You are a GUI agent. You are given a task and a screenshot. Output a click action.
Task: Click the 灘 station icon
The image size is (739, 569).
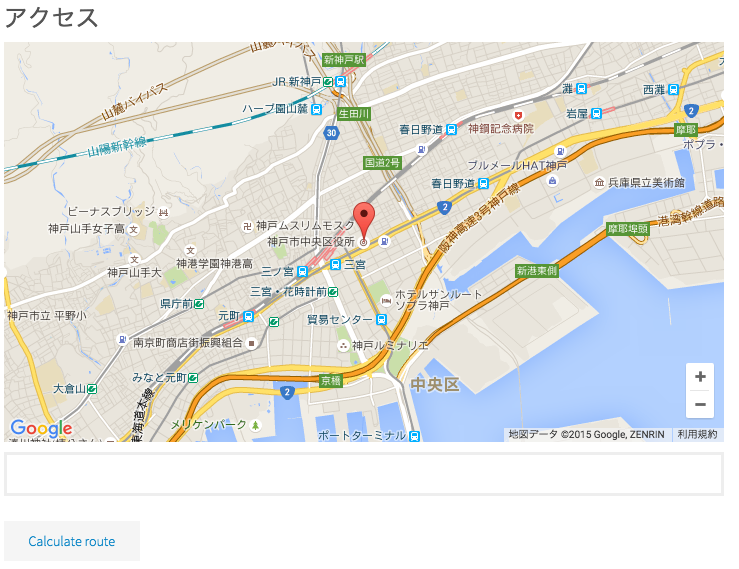(x=582, y=88)
